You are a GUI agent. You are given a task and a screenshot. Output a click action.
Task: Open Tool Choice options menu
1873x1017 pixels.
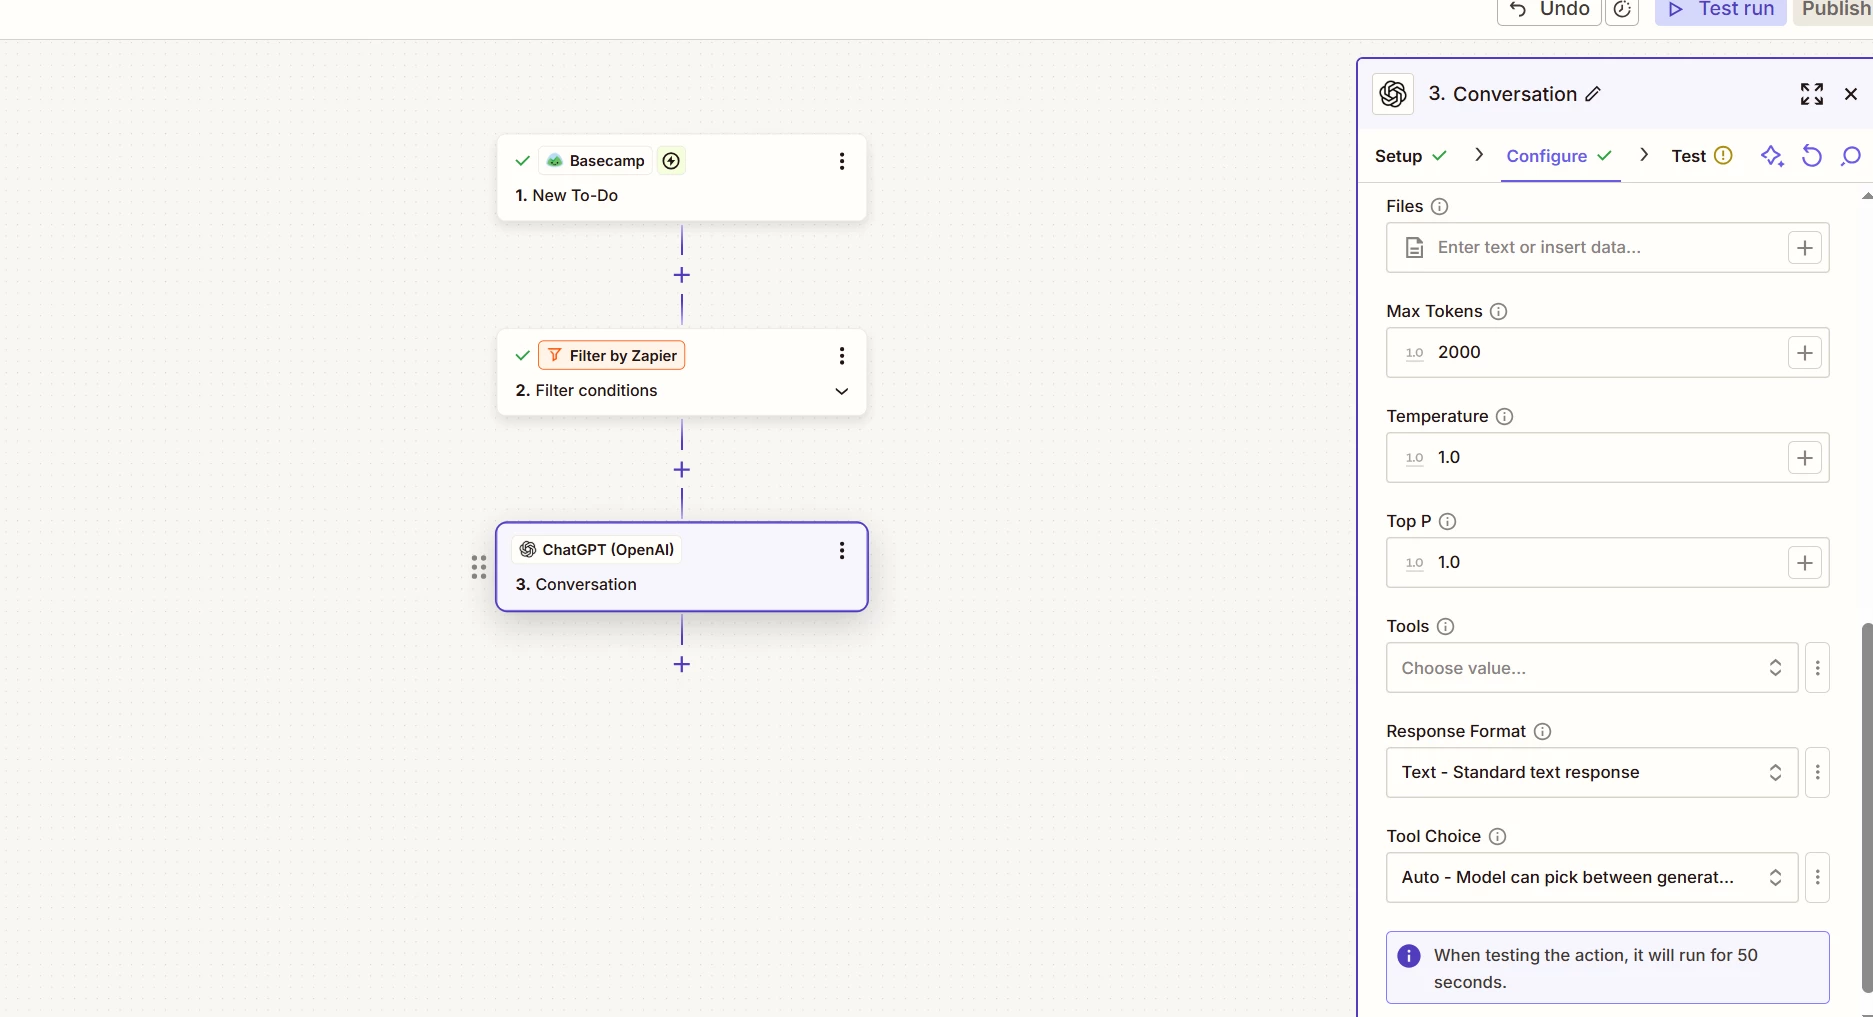pyautogui.click(x=1818, y=878)
